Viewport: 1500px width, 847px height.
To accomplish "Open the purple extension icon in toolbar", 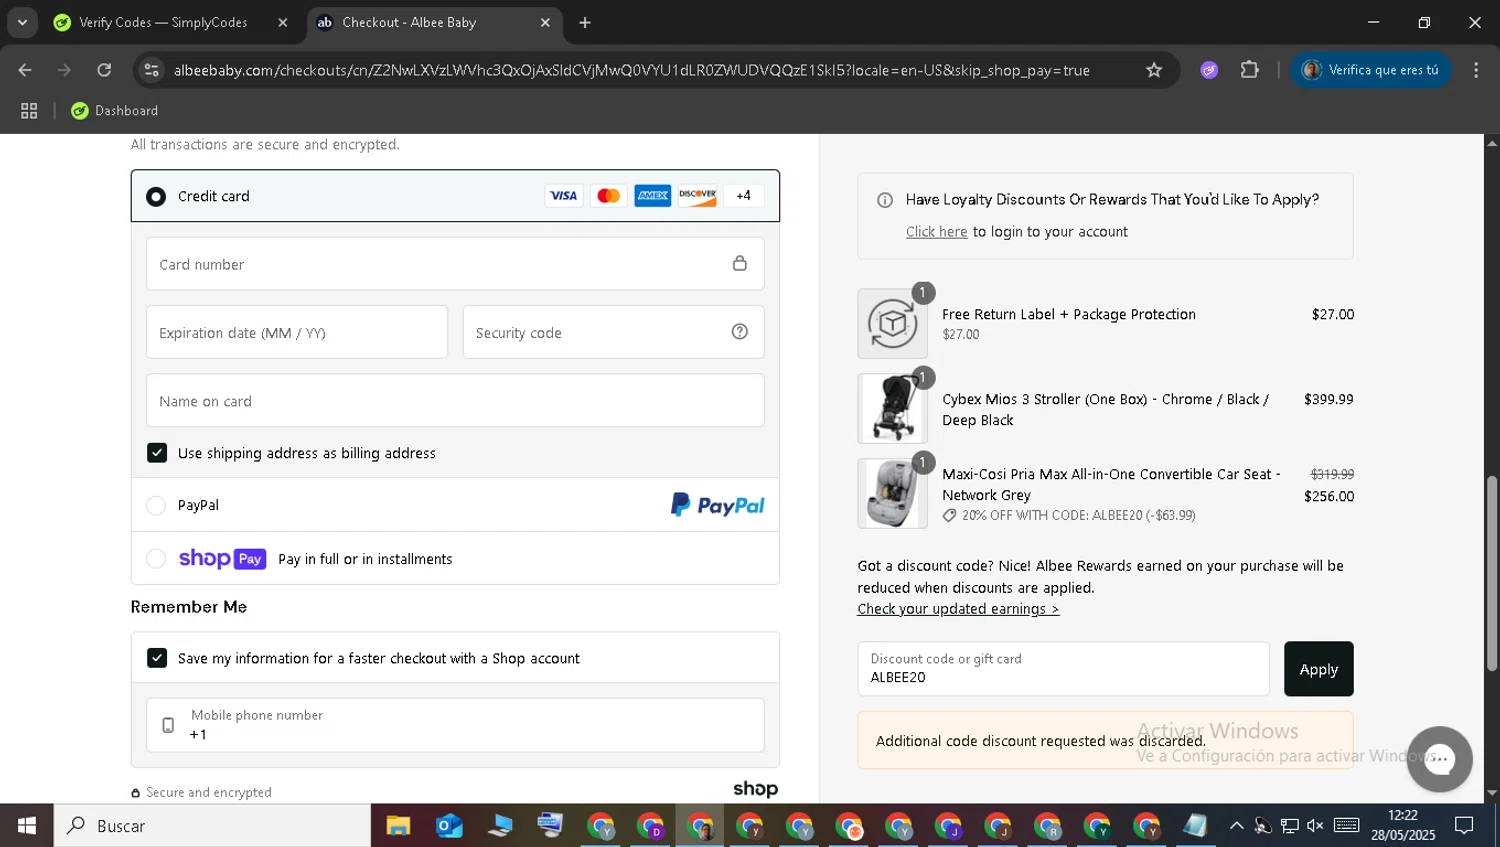I will tap(1209, 70).
